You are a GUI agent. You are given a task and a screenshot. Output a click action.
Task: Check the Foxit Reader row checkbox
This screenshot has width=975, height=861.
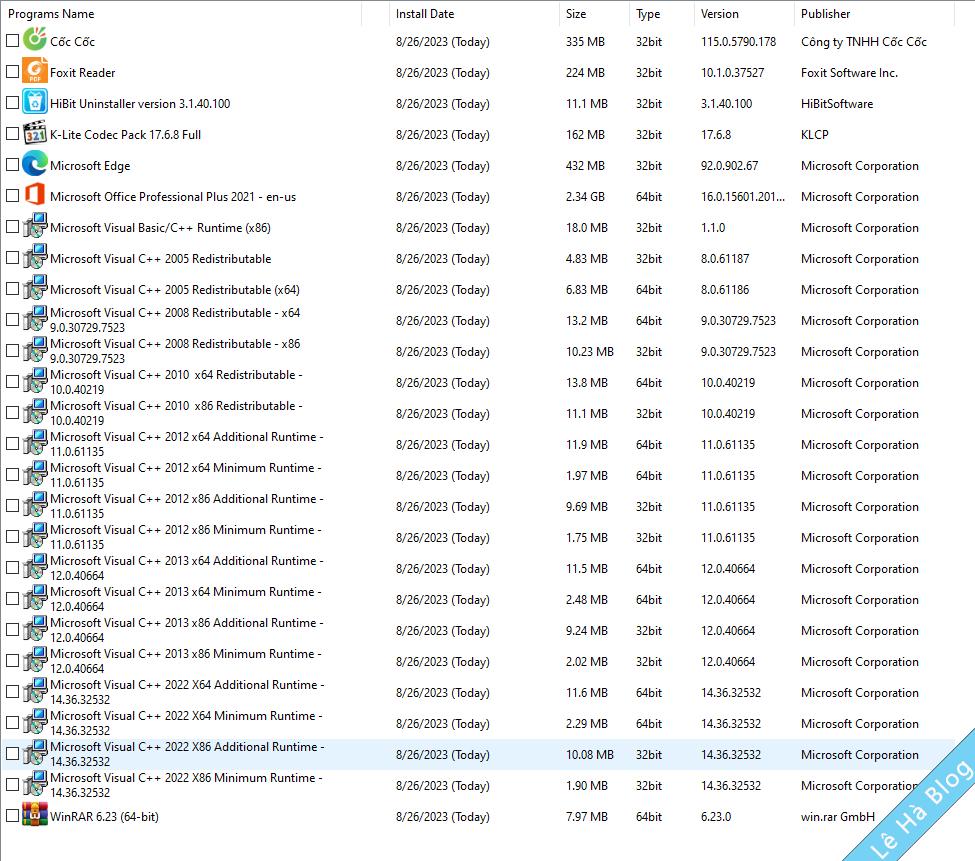[12, 72]
